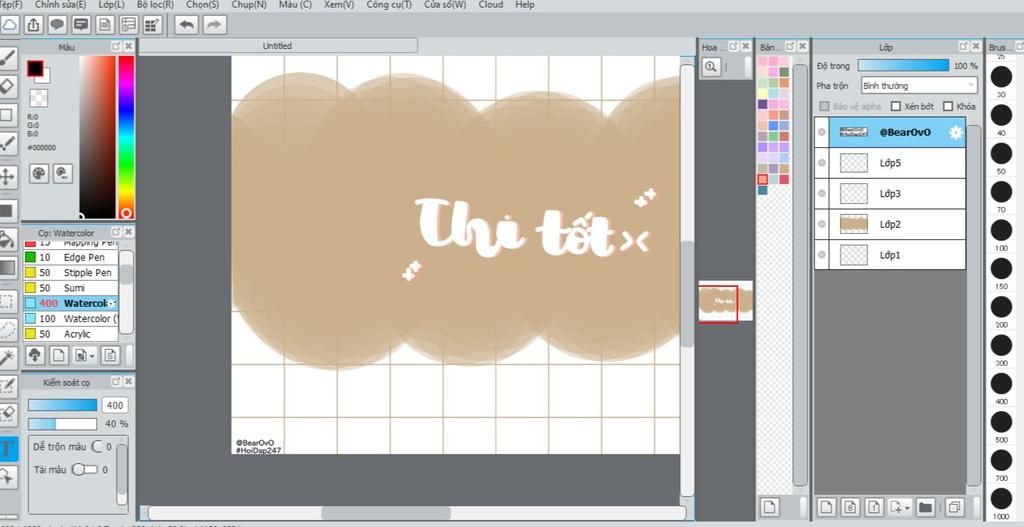The width and height of the screenshot is (1024, 527).
Task: Toggle the Khóa checkbox
Action: (948, 106)
